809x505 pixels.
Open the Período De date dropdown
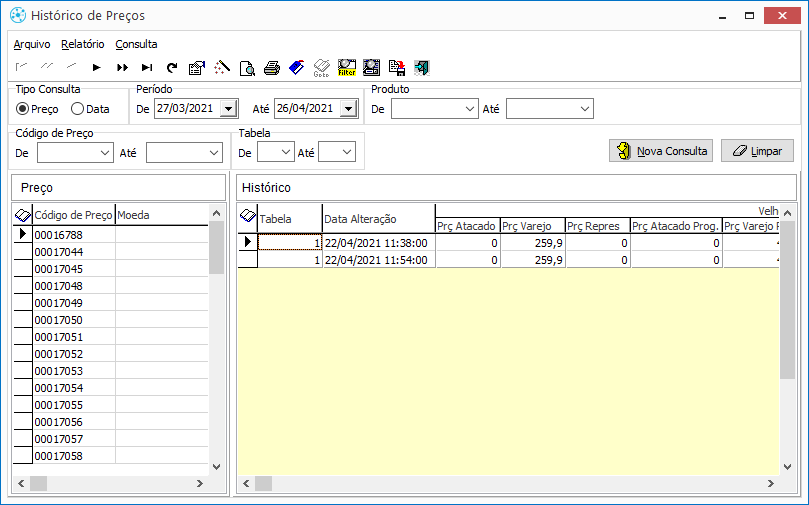pyautogui.click(x=229, y=109)
